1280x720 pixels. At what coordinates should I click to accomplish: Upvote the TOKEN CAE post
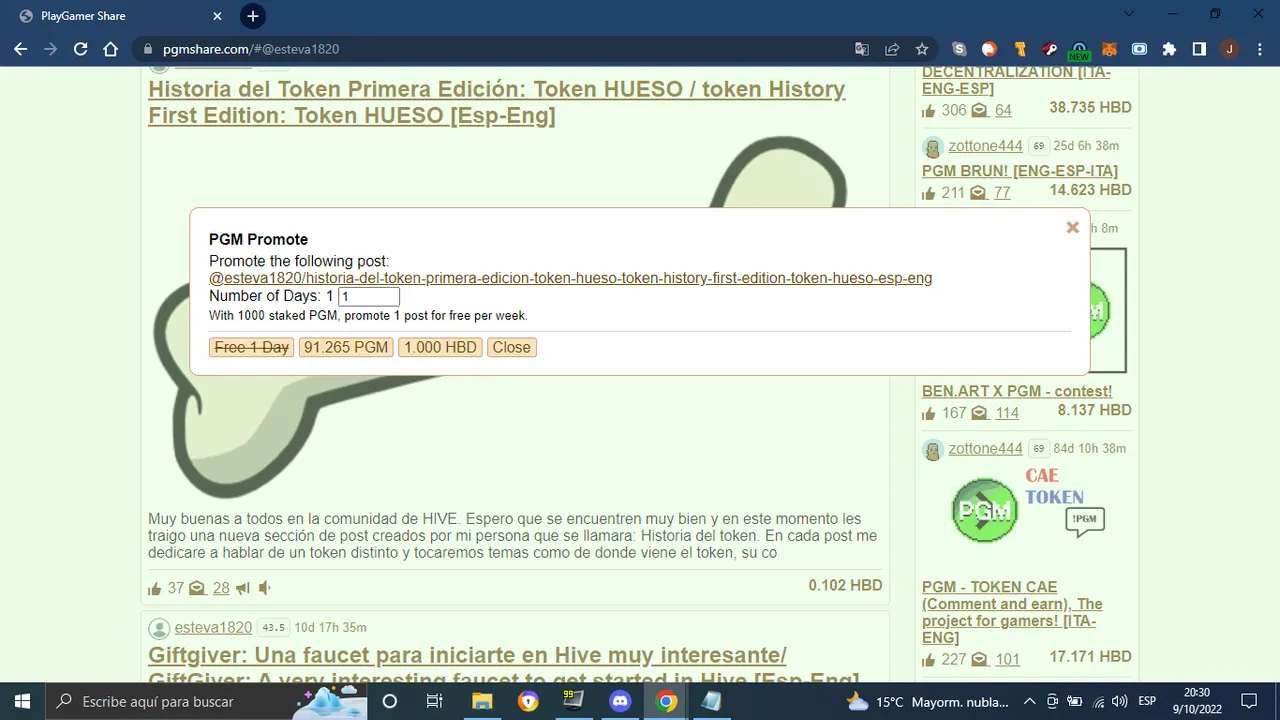929,659
